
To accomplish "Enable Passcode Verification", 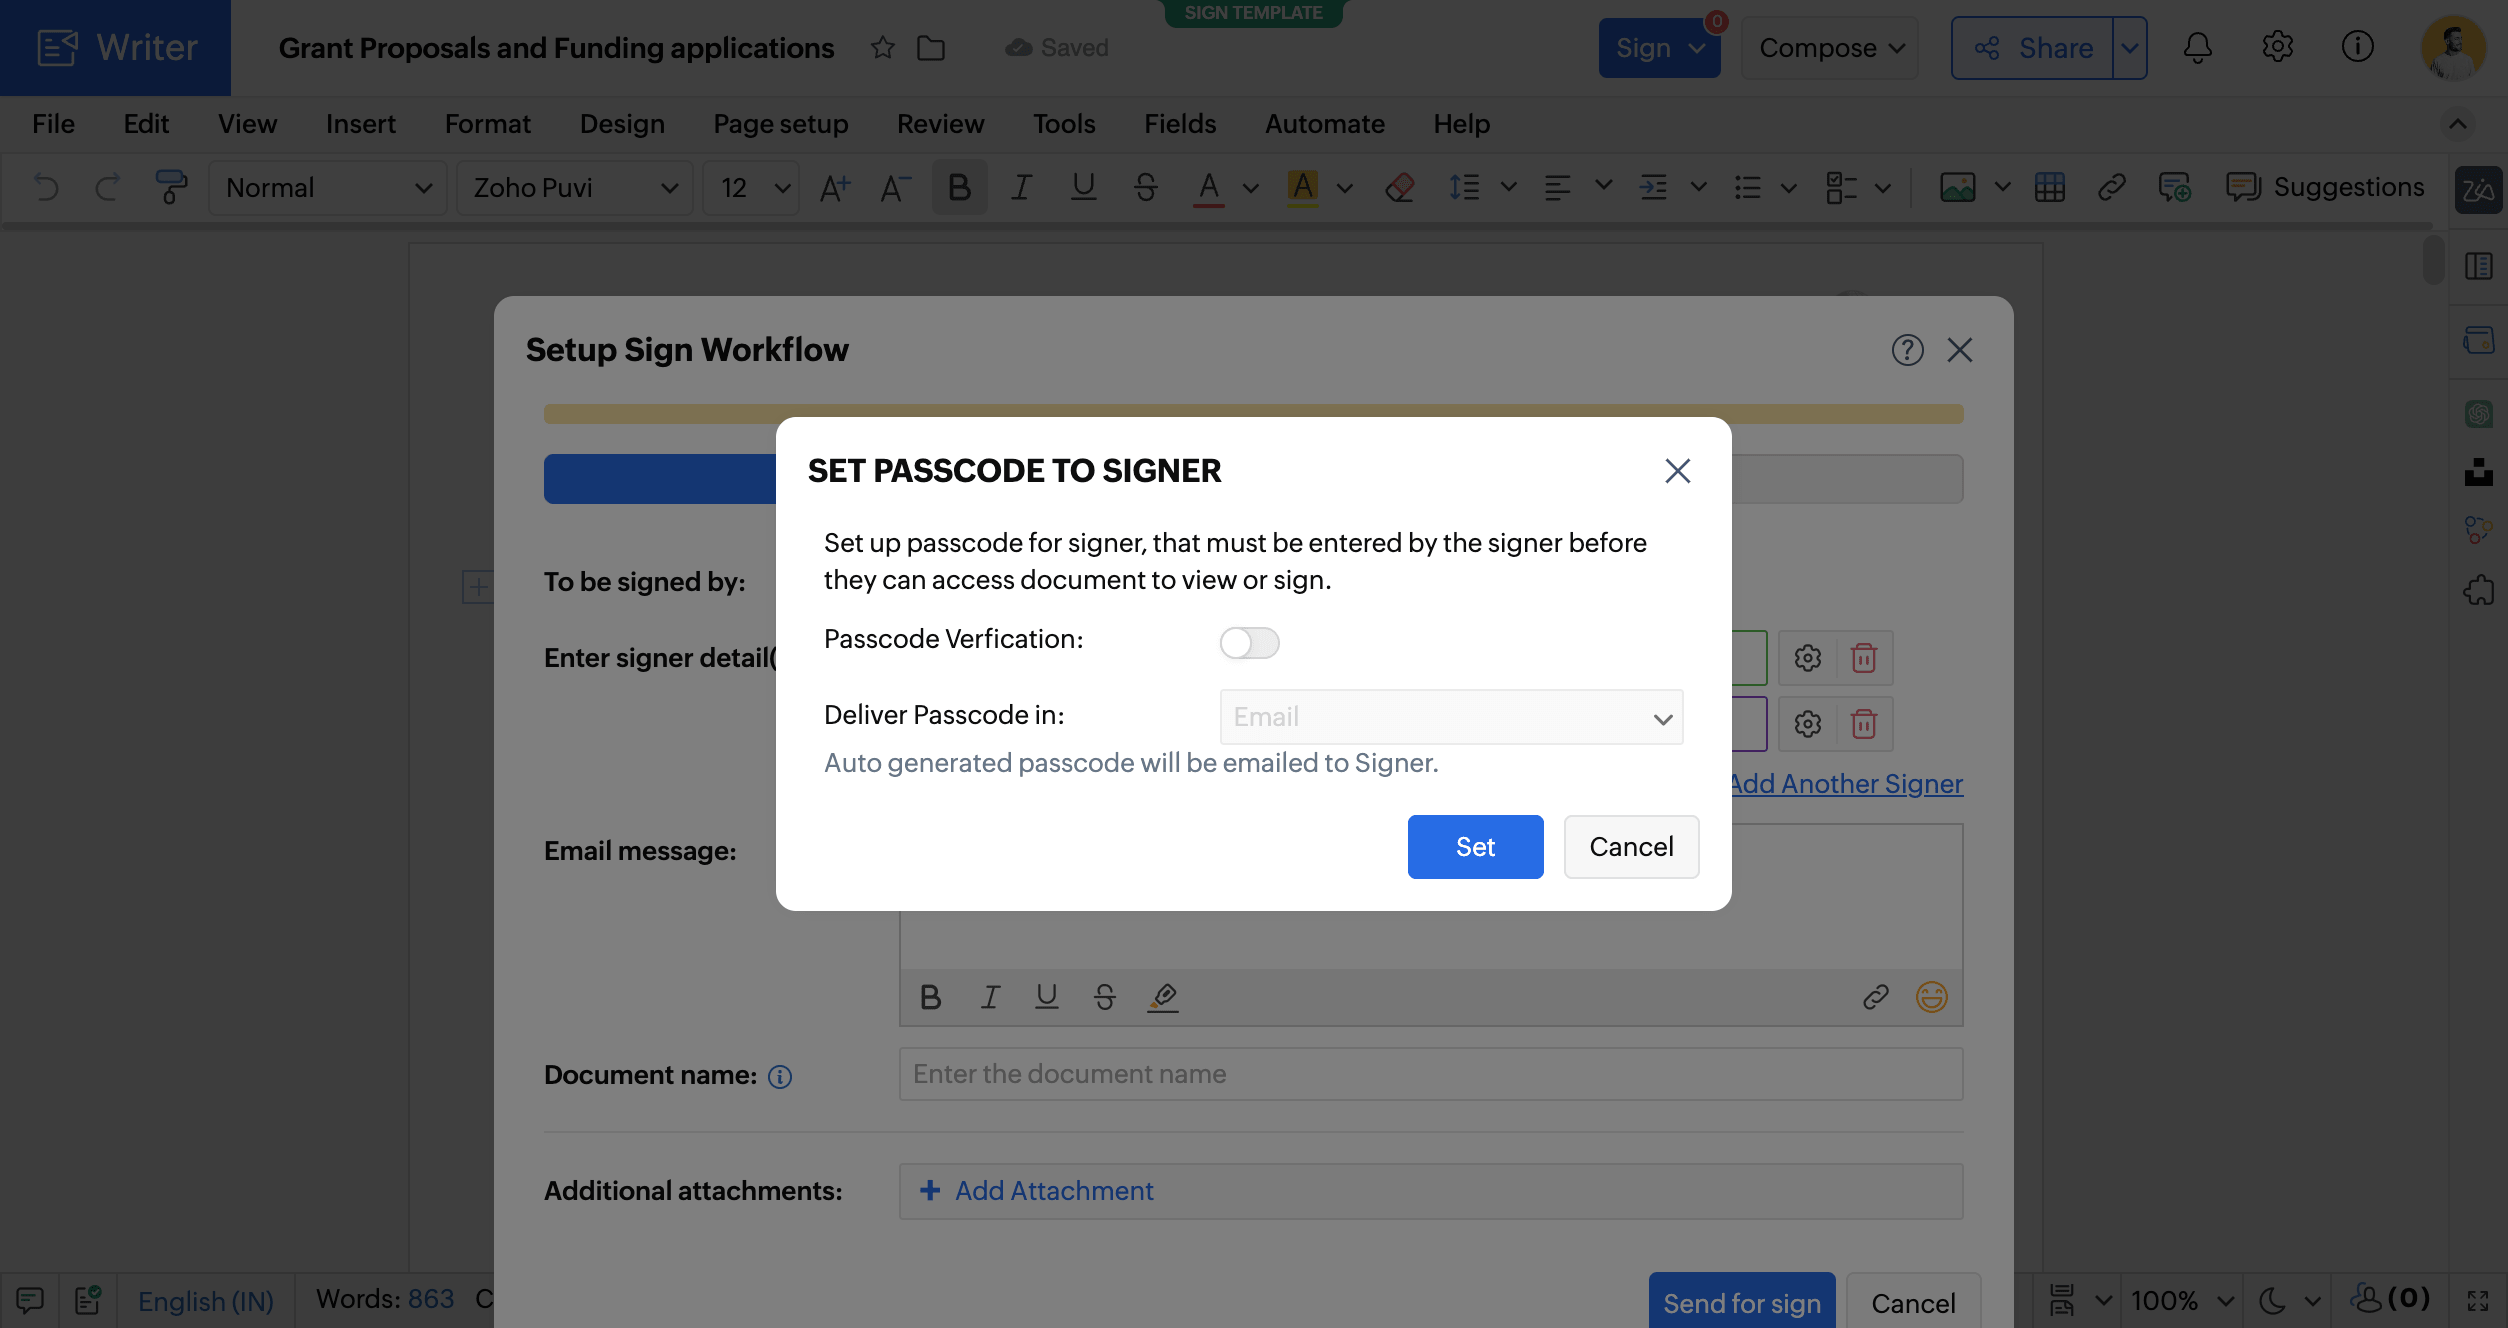I will pyautogui.click(x=1249, y=643).
